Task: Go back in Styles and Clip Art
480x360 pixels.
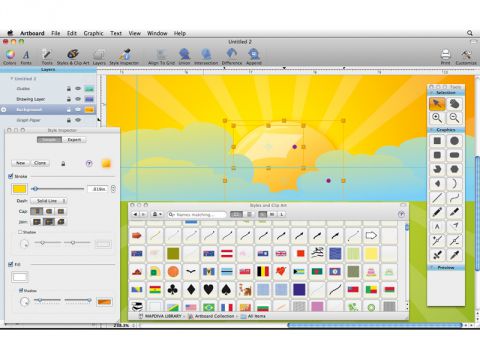Action: [x=135, y=214]
